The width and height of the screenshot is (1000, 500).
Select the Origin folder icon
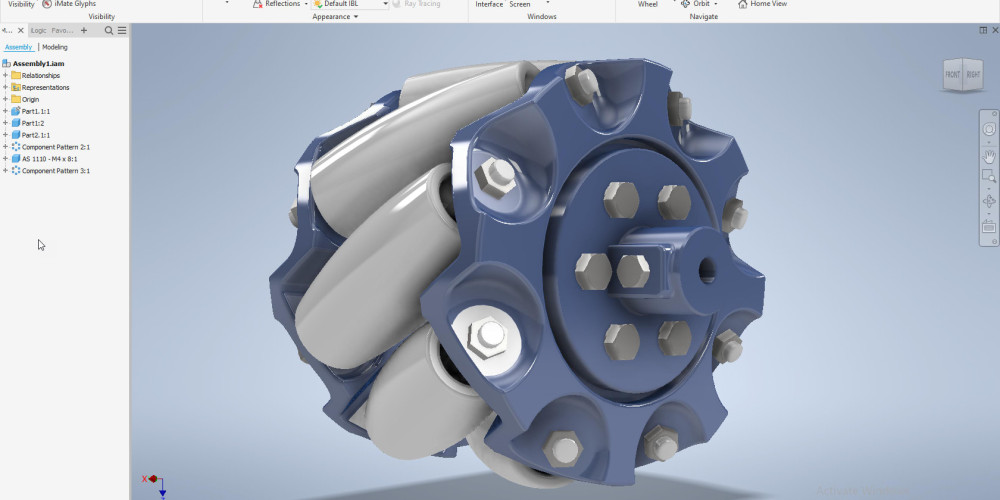[x=16, y=99]
